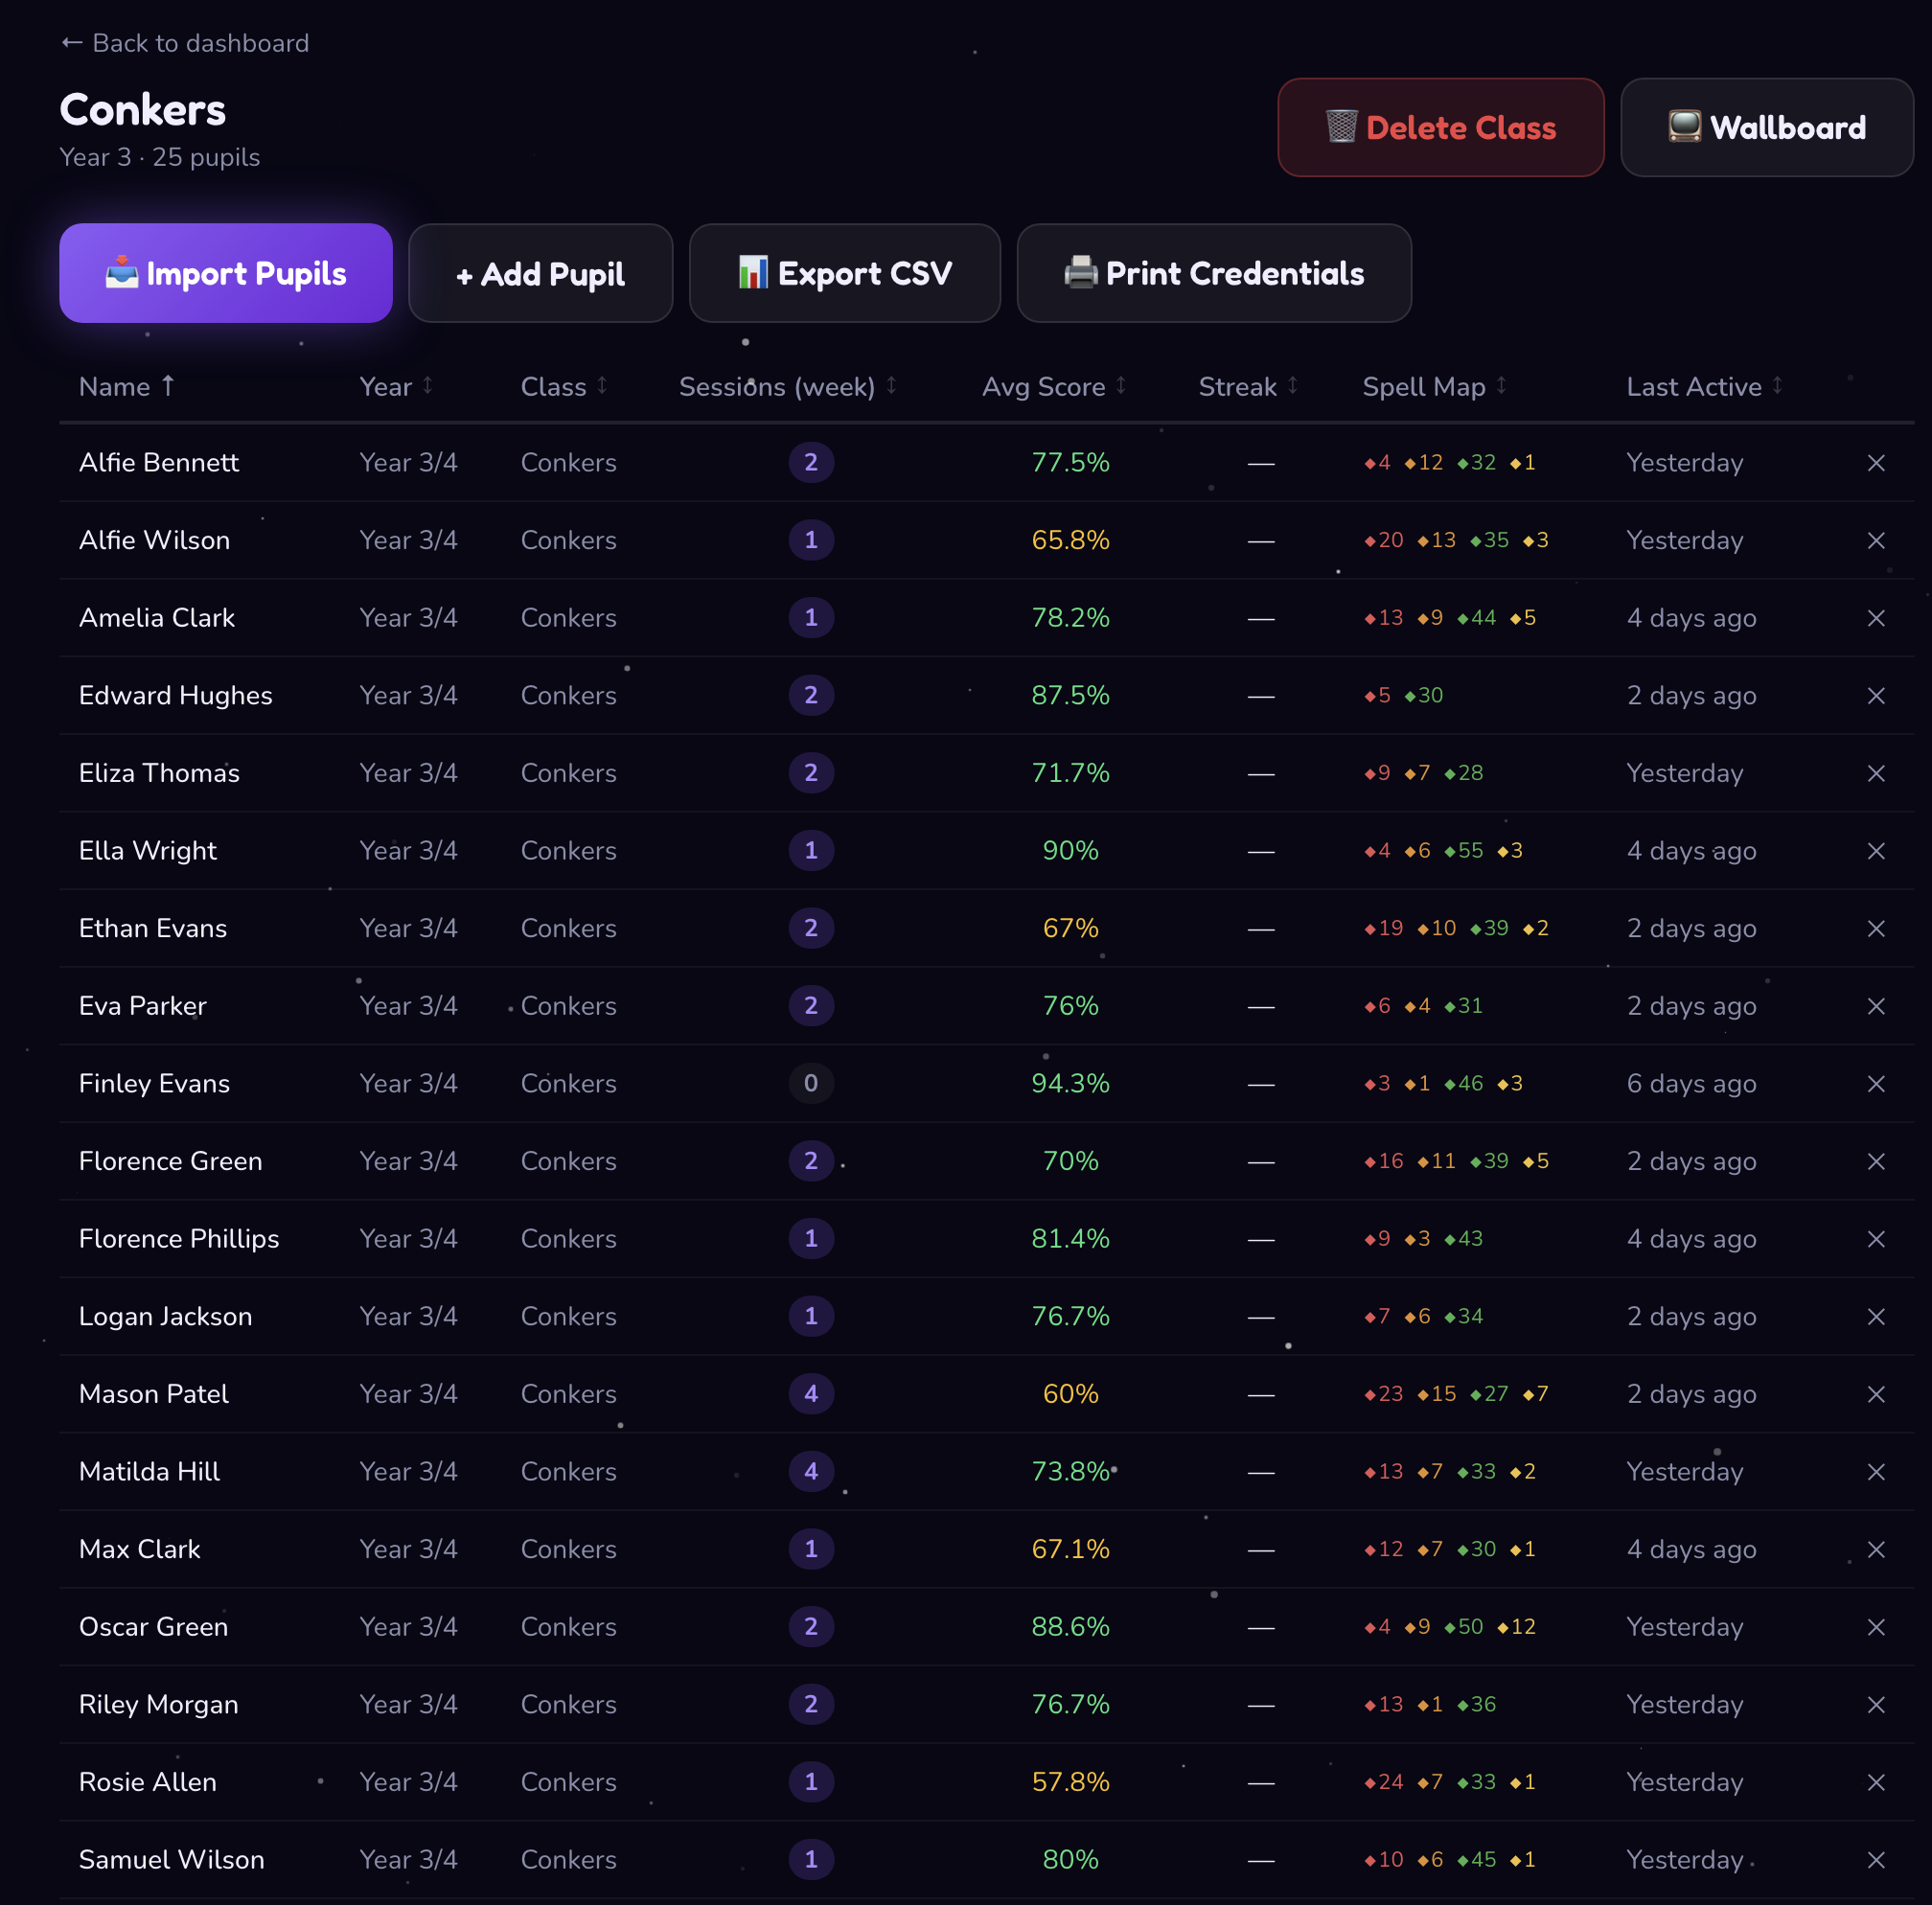Click Oscar Green's name
Viewport: 1932px width, 1905px height.
[x=153, y=1627]
